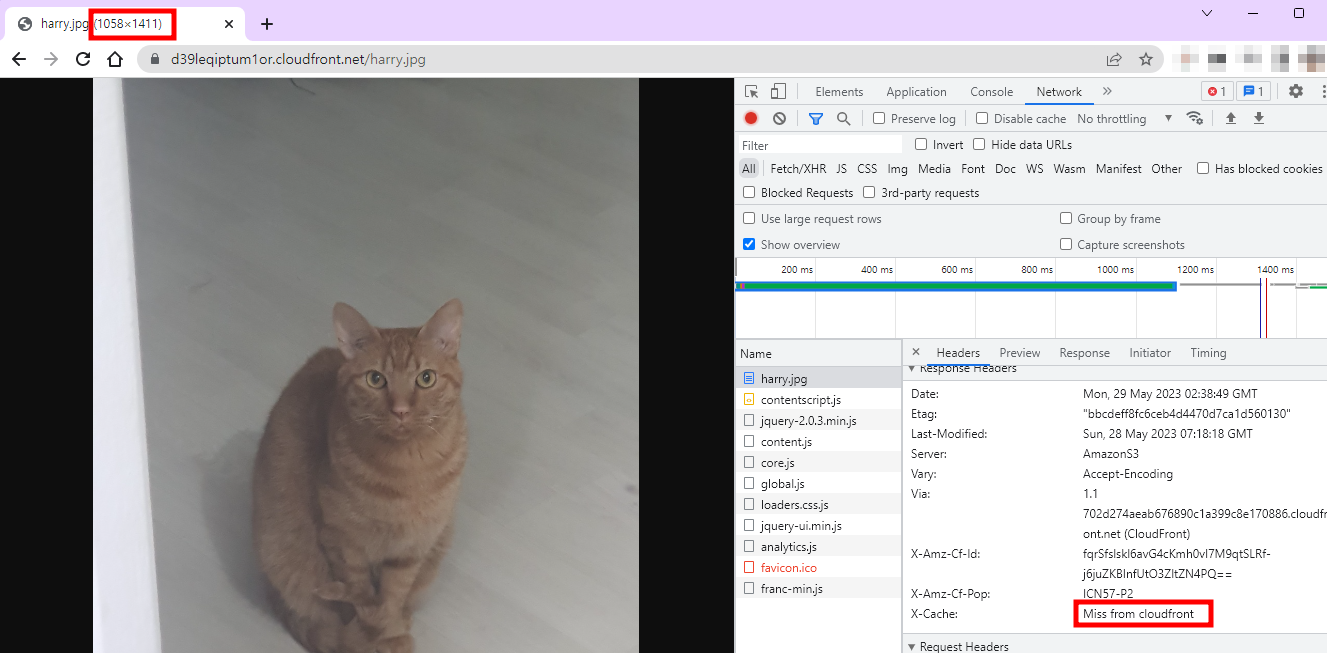The height and width of the screenshot is (653, 1327).
Task: Select jquery-2.0.3.min.js request row
Action: tap(819, 420)
